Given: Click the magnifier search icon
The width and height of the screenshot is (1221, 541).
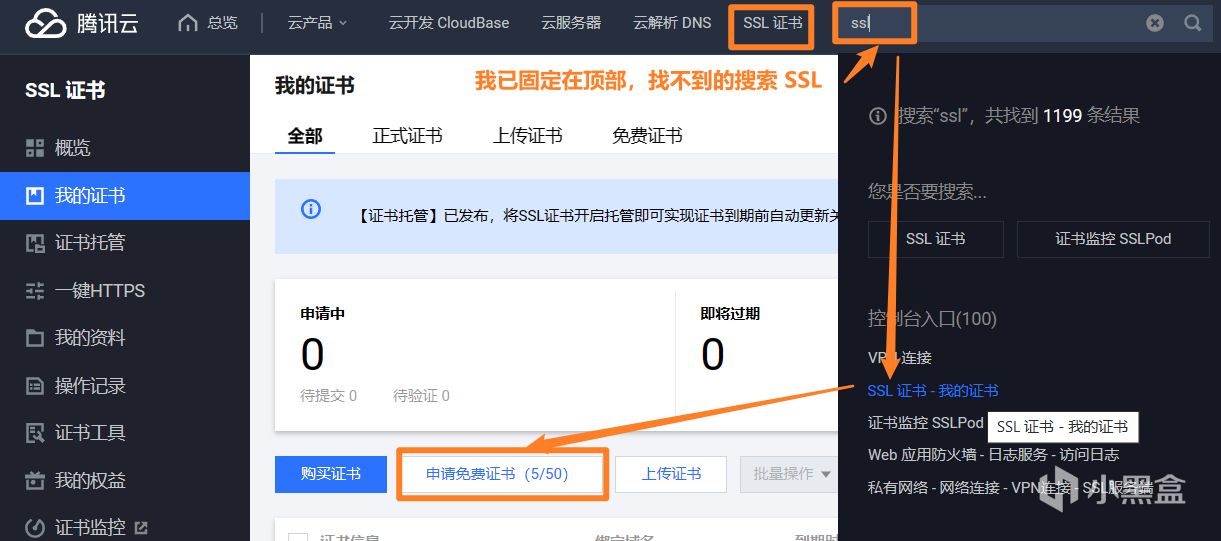Looking at the screenshot, I should pos(1192,23).
